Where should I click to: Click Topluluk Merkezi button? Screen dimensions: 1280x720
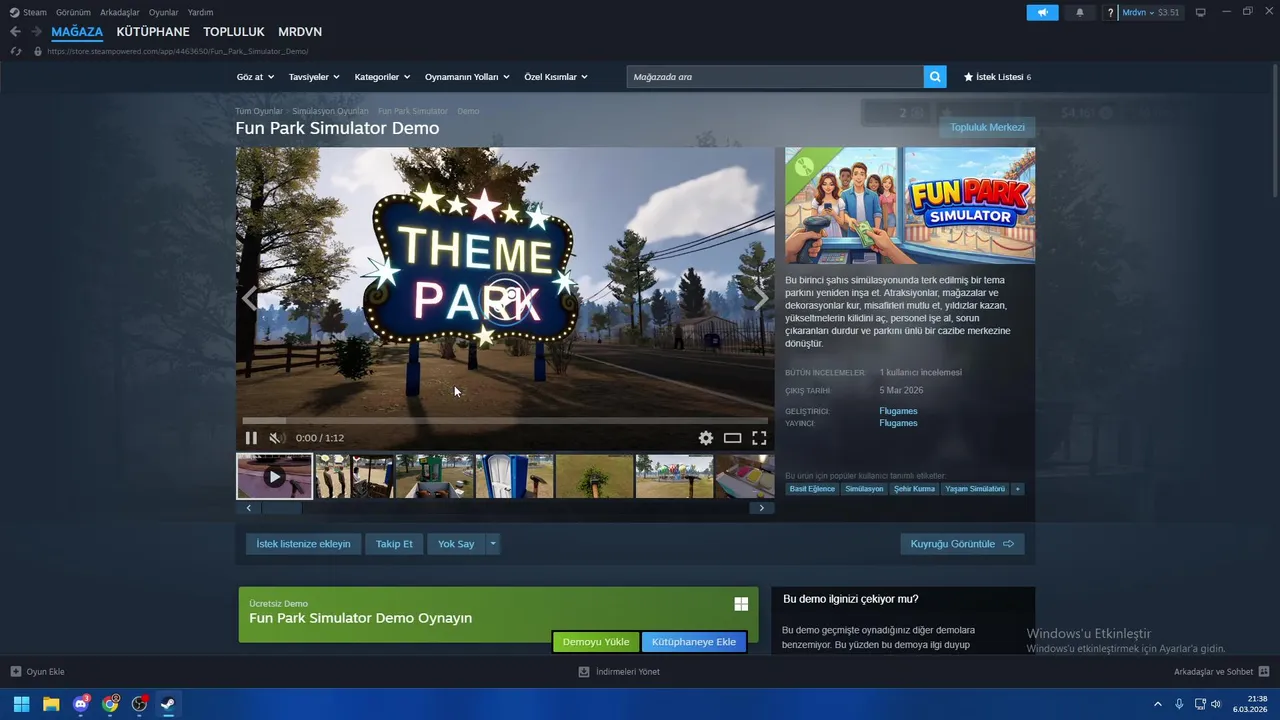pos(987,128)
